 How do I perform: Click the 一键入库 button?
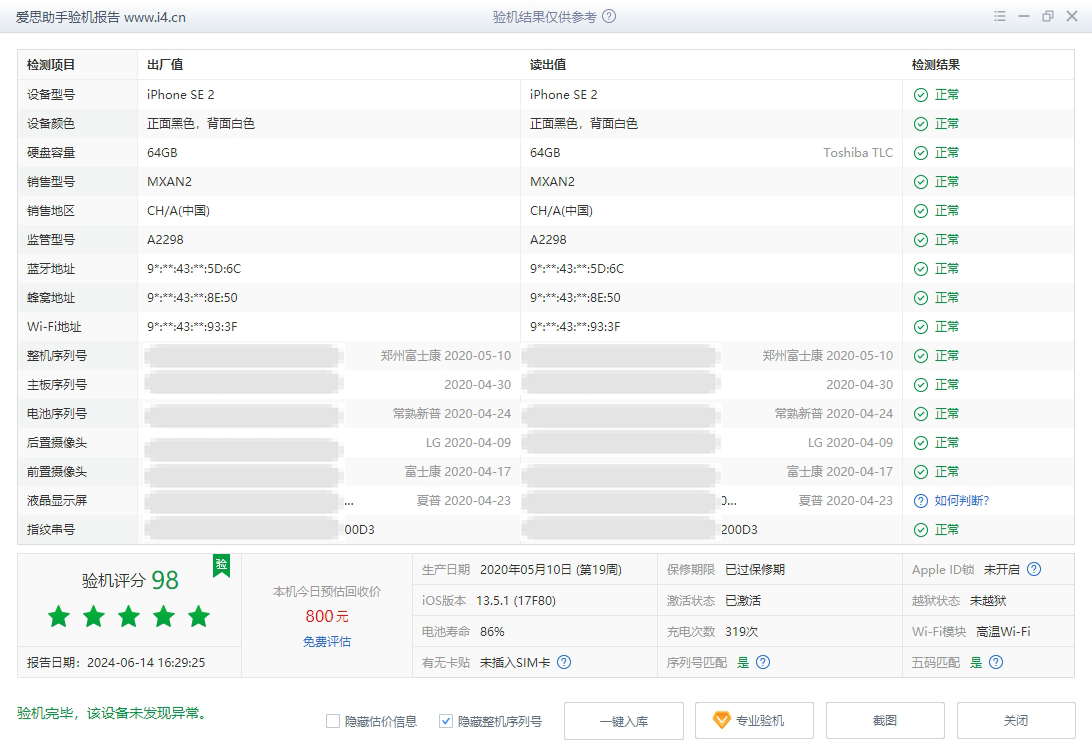pos(625,720)
